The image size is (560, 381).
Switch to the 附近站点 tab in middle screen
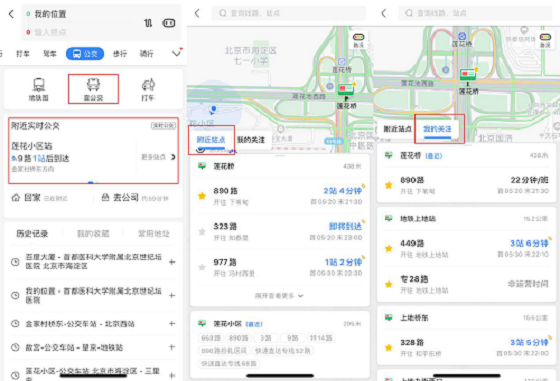coord(211,140)
